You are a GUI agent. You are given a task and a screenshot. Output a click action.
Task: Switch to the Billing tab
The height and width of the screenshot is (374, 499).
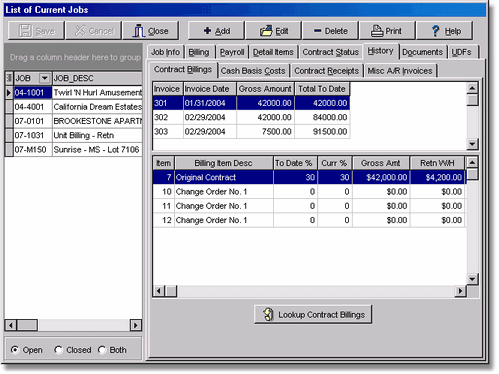point(199,52)
